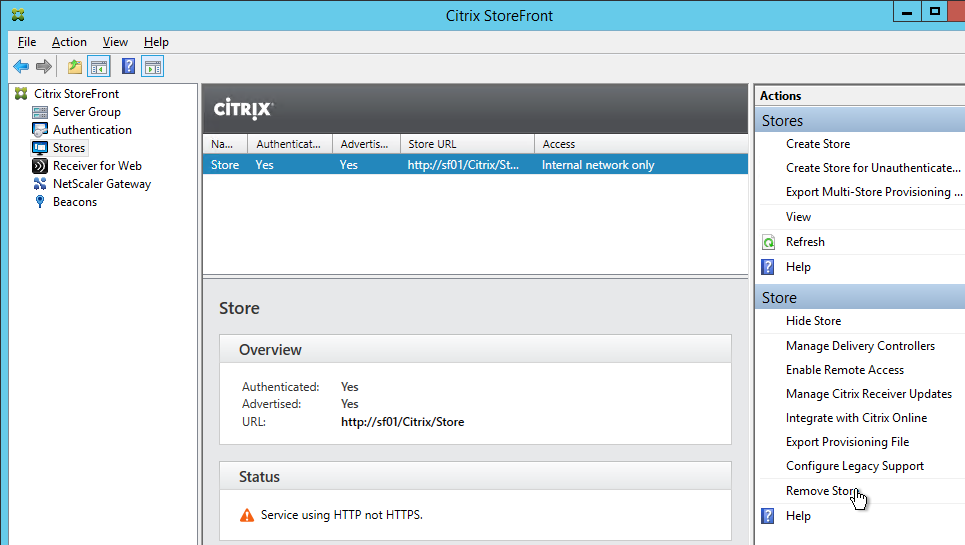Open the File menu

point(27,42)
